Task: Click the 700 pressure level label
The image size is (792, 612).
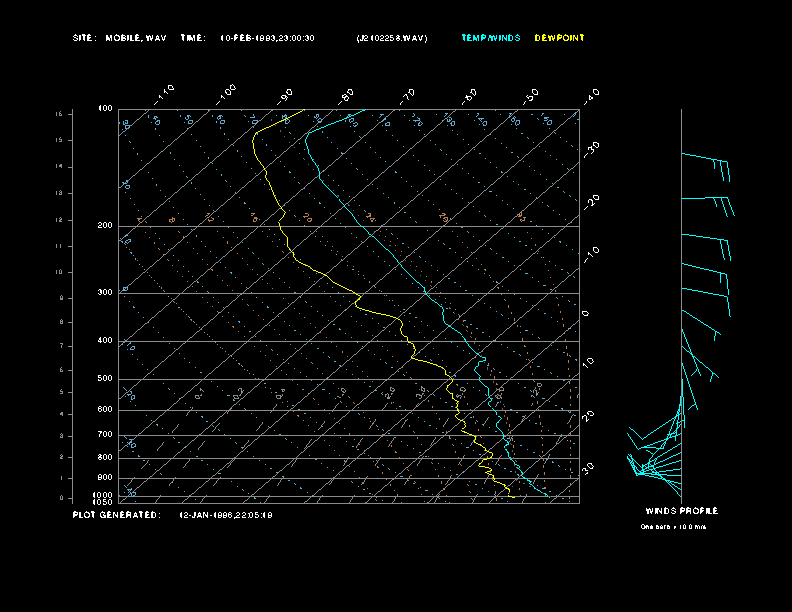Action: [105, 434]
